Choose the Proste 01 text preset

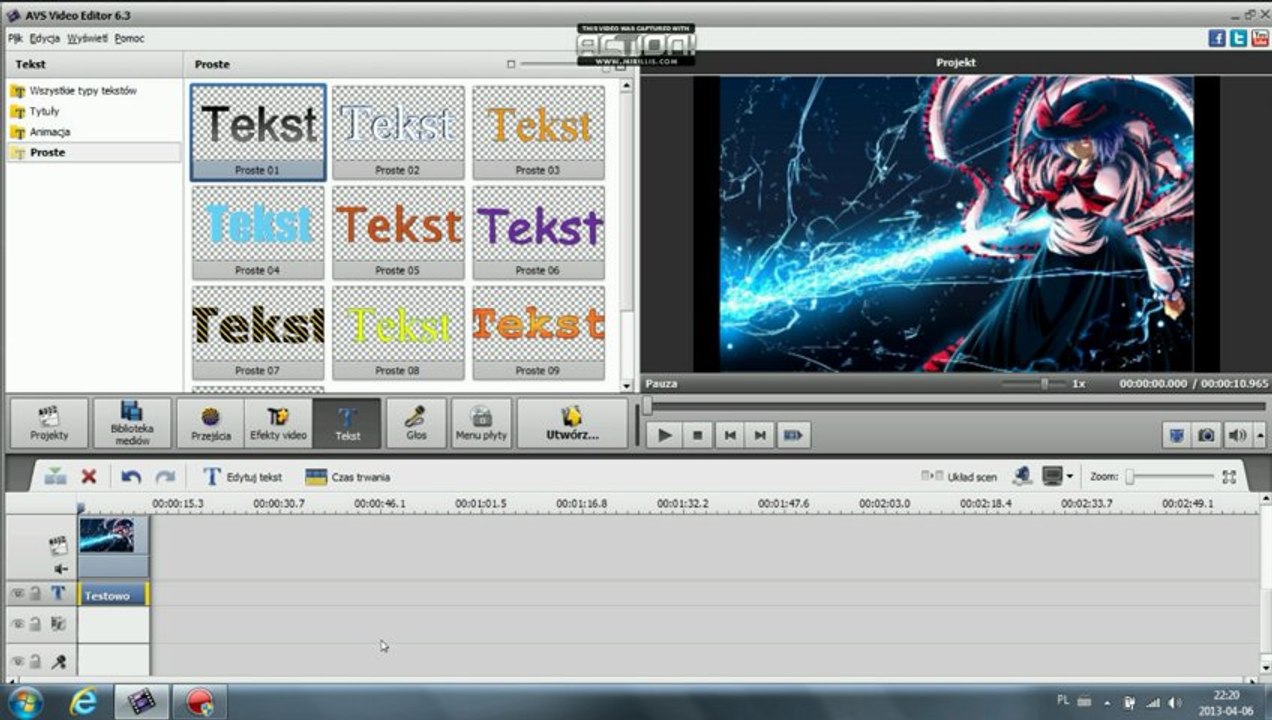pyautogui.click(x=258, y=132)
